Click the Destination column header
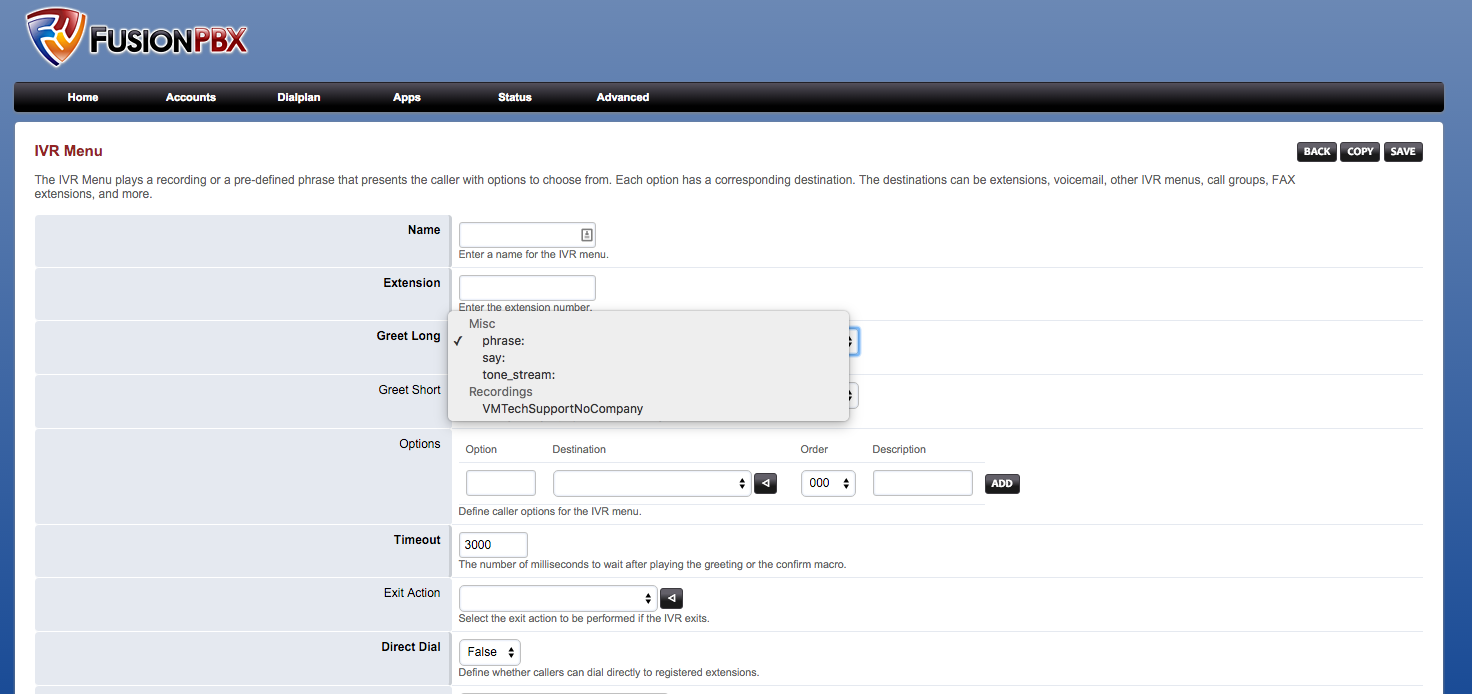Image resolution: width=1472 pixels, height=694 pixels. (x=579, y=450)
